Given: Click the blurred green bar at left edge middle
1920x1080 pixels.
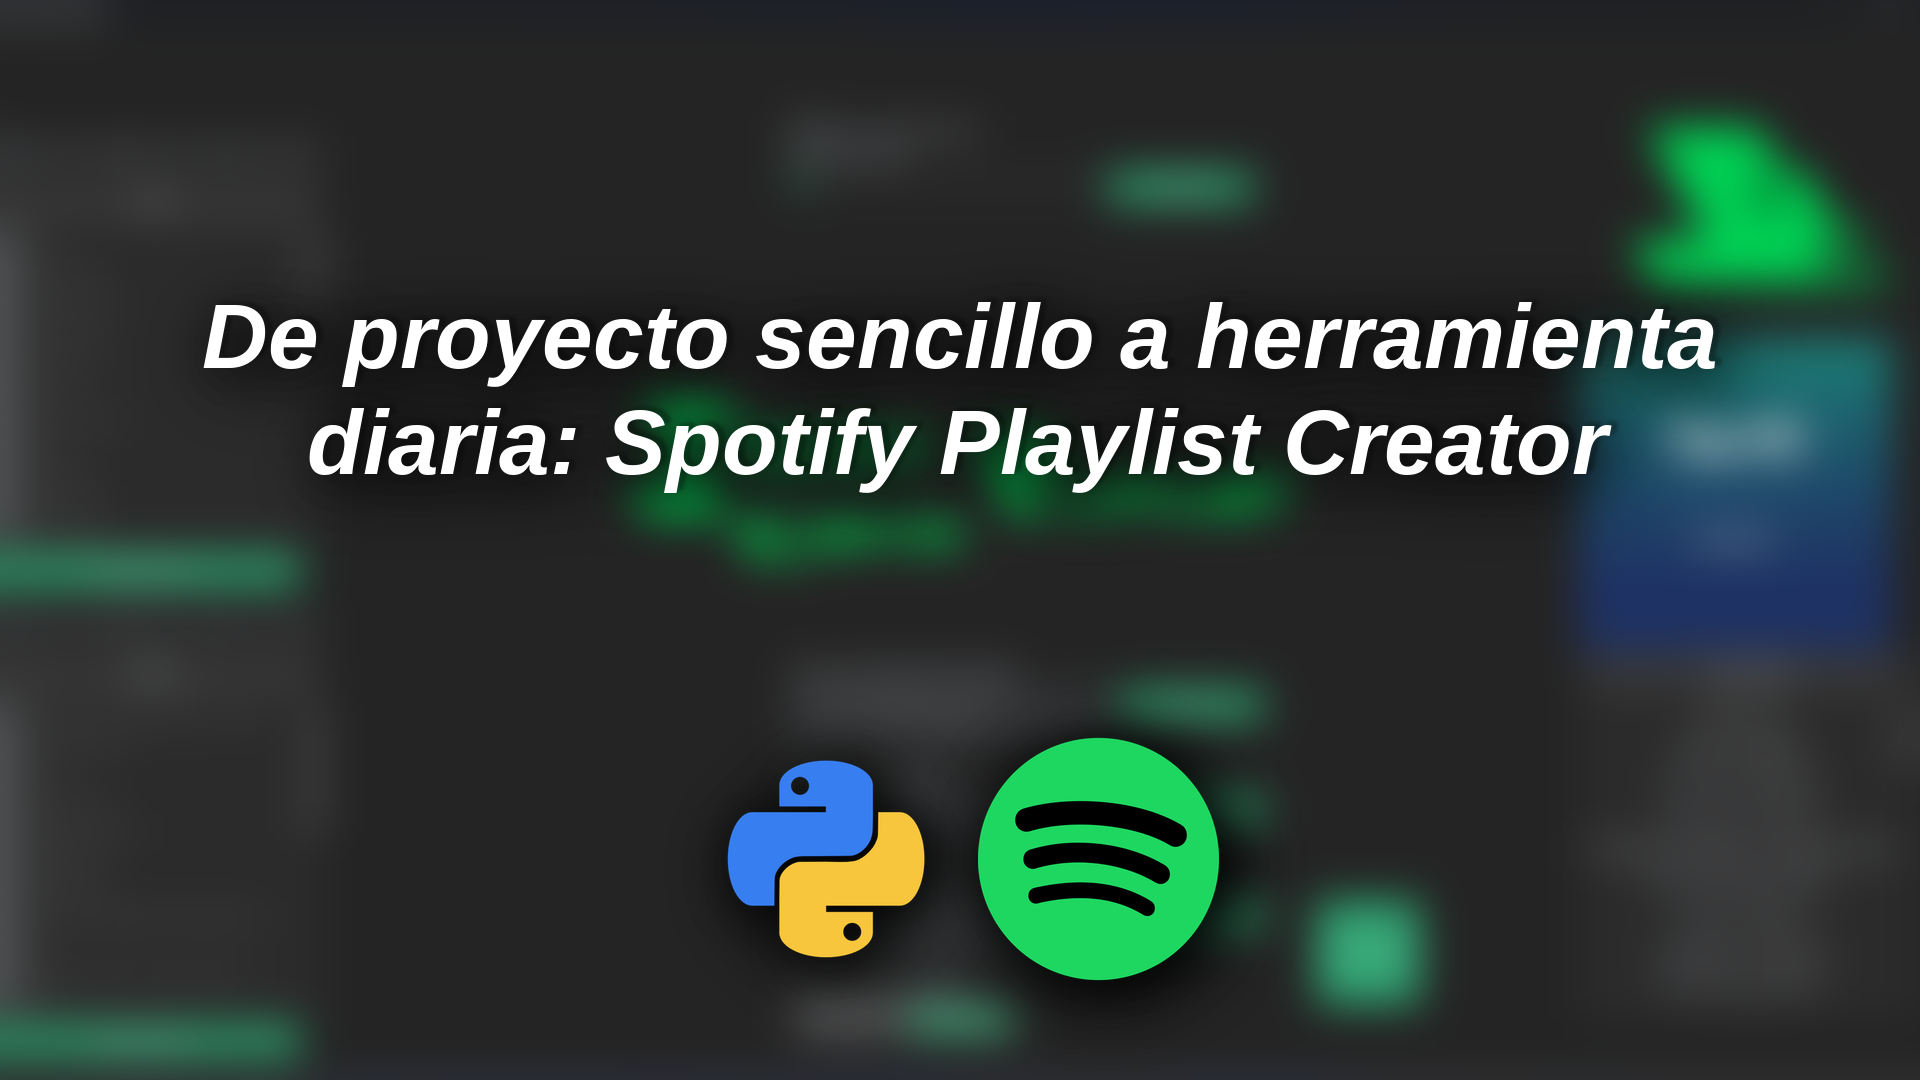Looking at the screenshot, I should 150,572.
